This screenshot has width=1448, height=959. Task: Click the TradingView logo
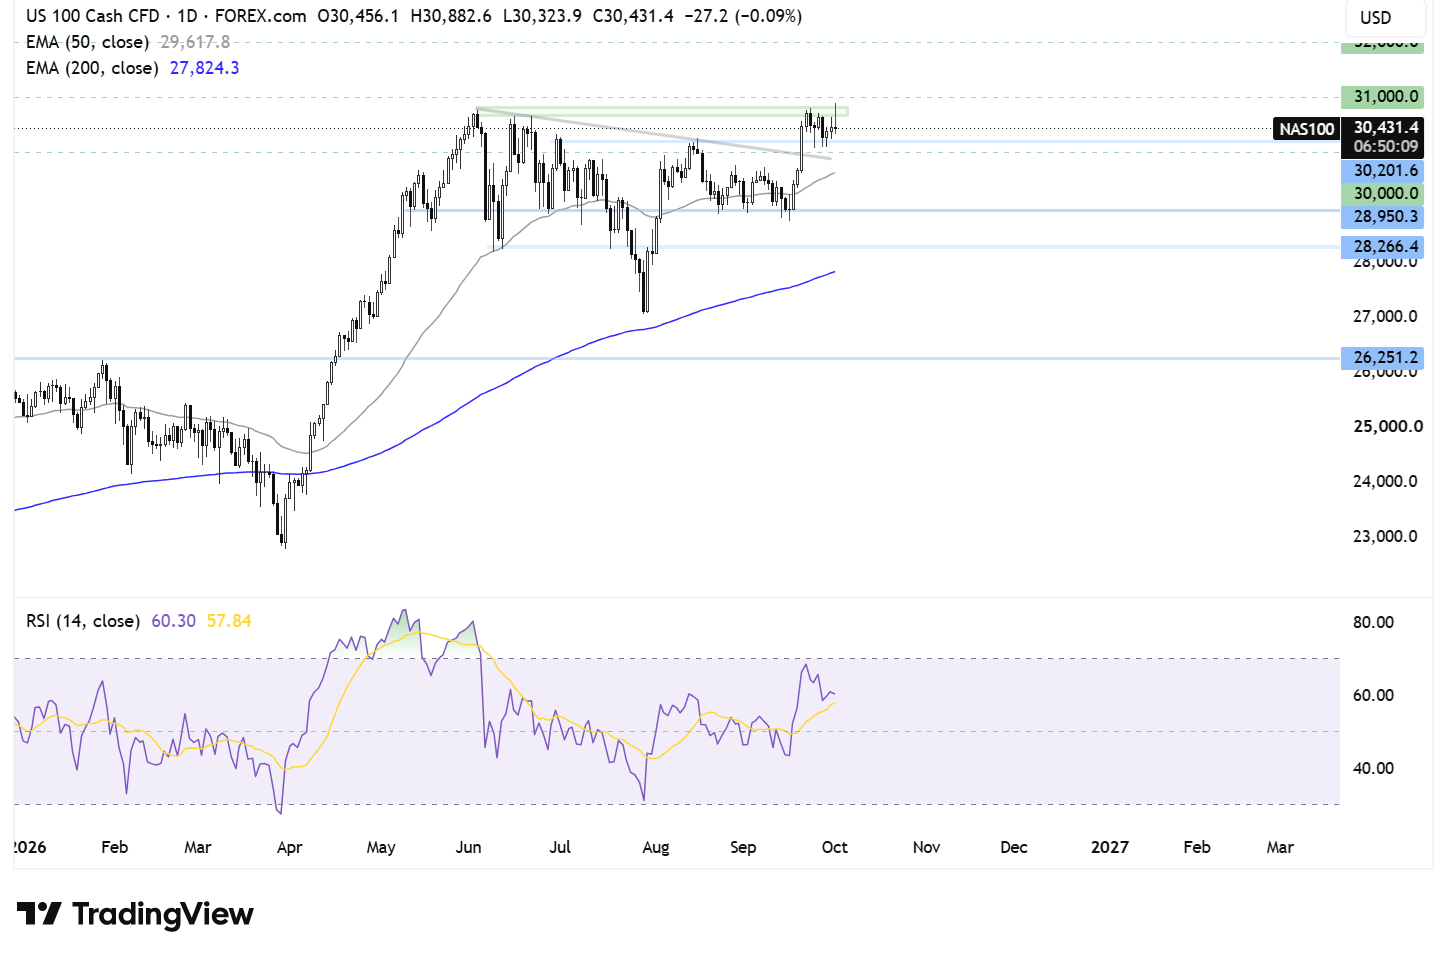coord(135,914)
